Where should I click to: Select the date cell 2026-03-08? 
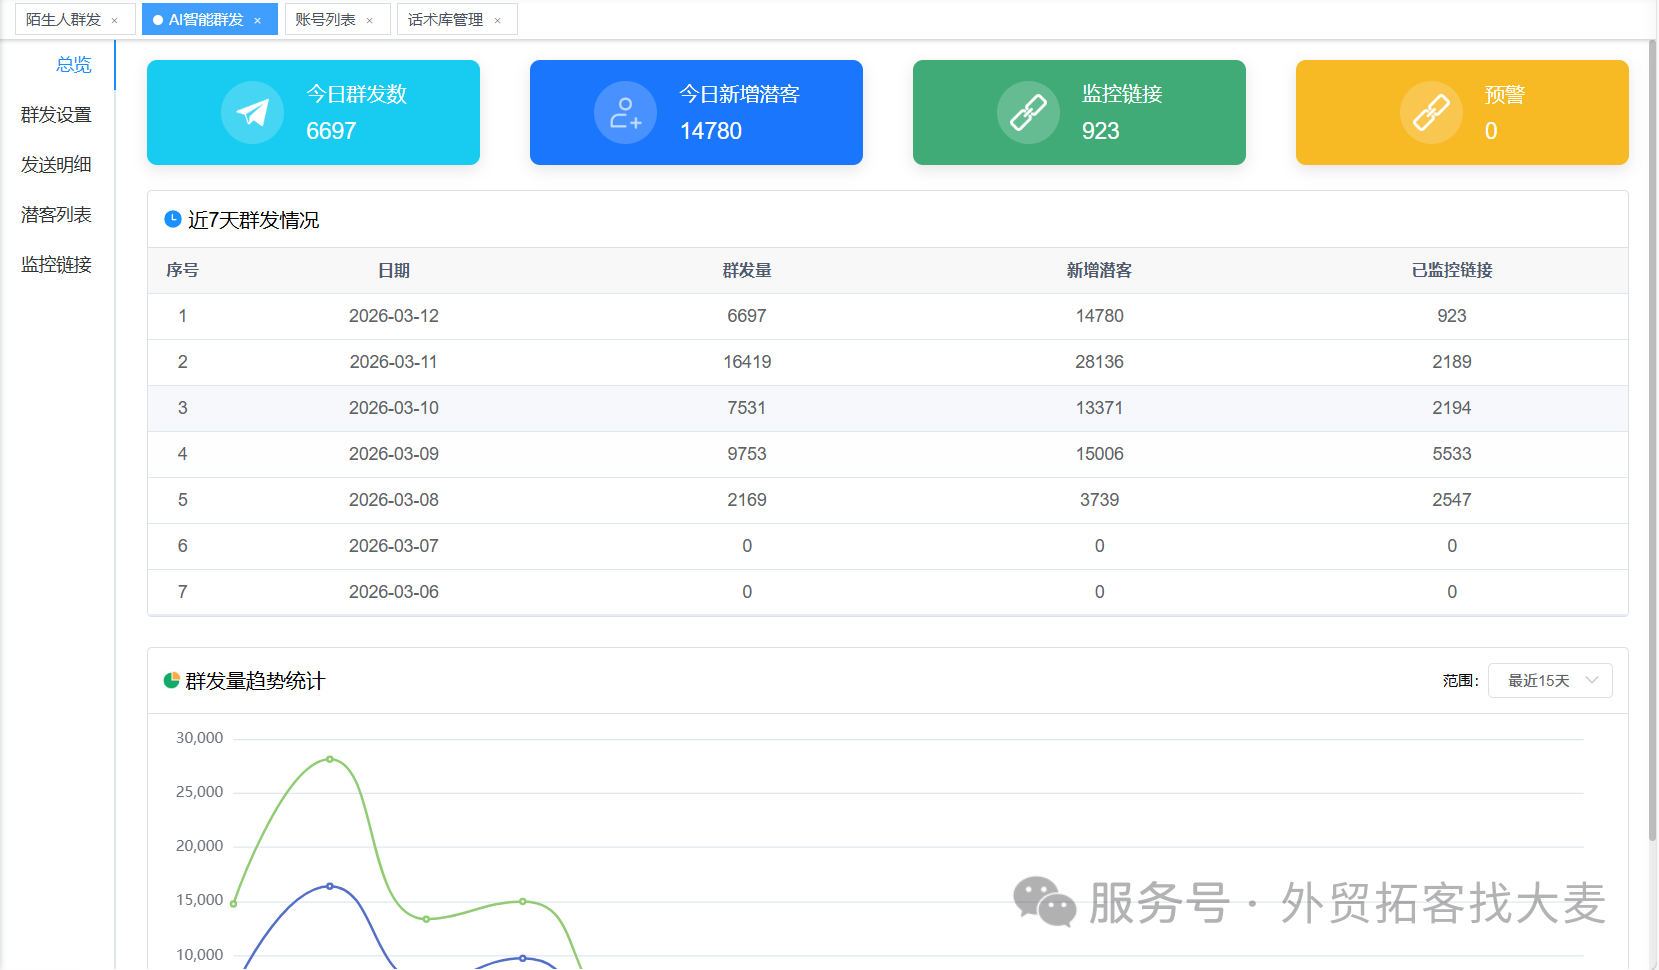click(394, 500)
